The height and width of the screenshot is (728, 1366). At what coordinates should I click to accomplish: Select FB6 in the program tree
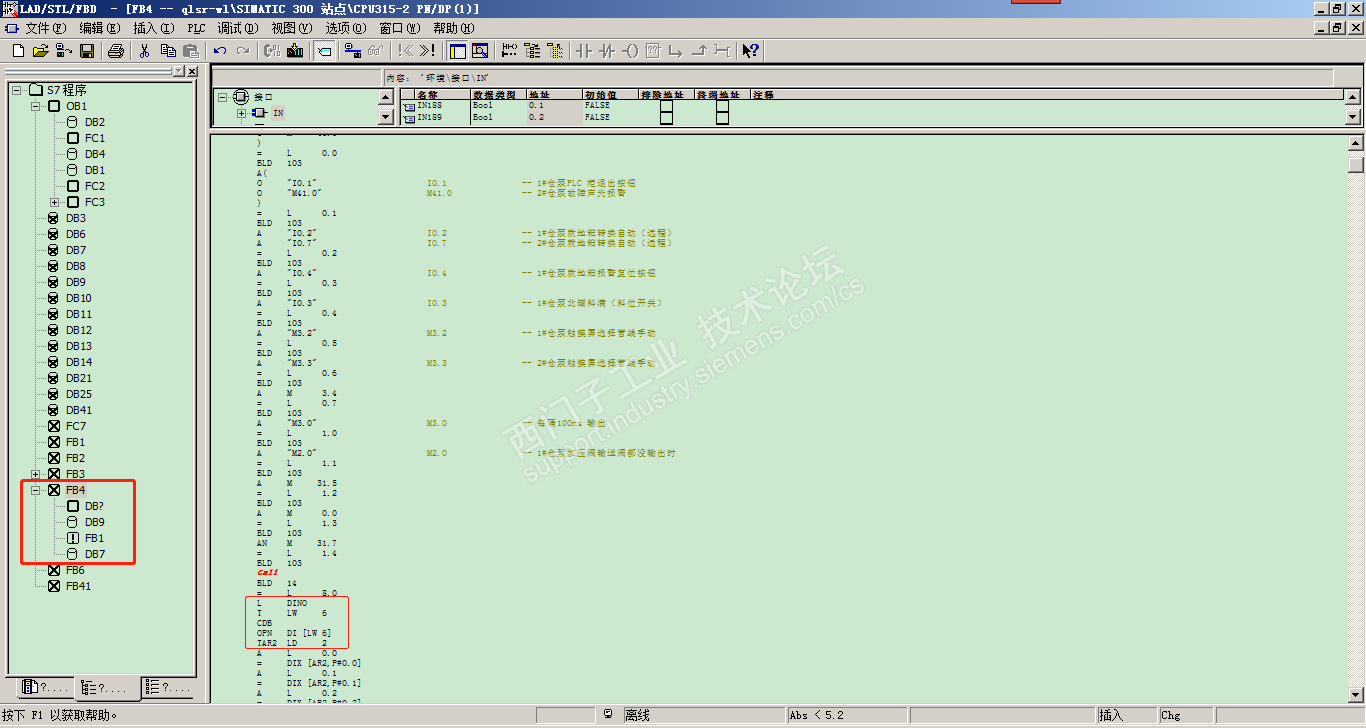click(x=76, y=570)
